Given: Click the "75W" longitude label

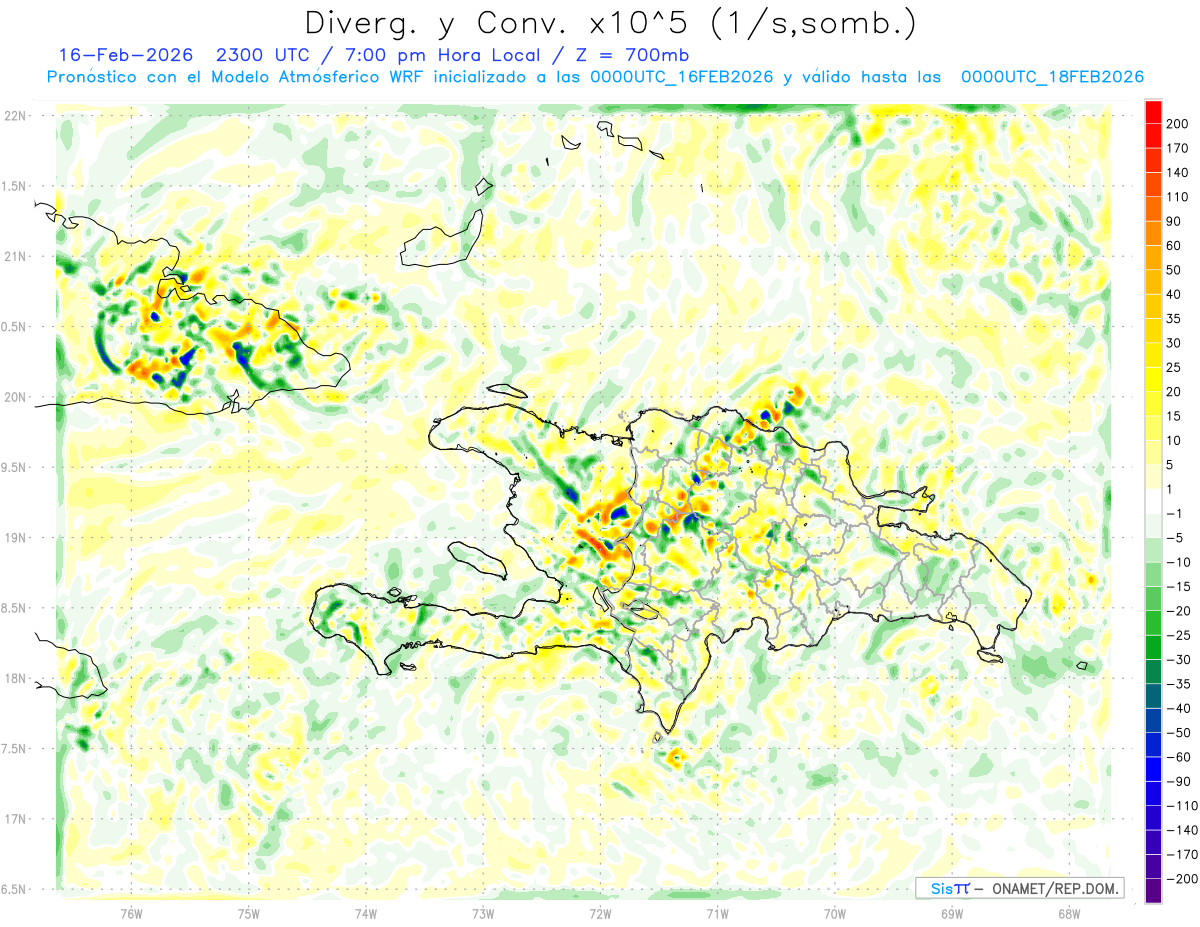Looking at the screenshot, I should (x=249, y=913).
